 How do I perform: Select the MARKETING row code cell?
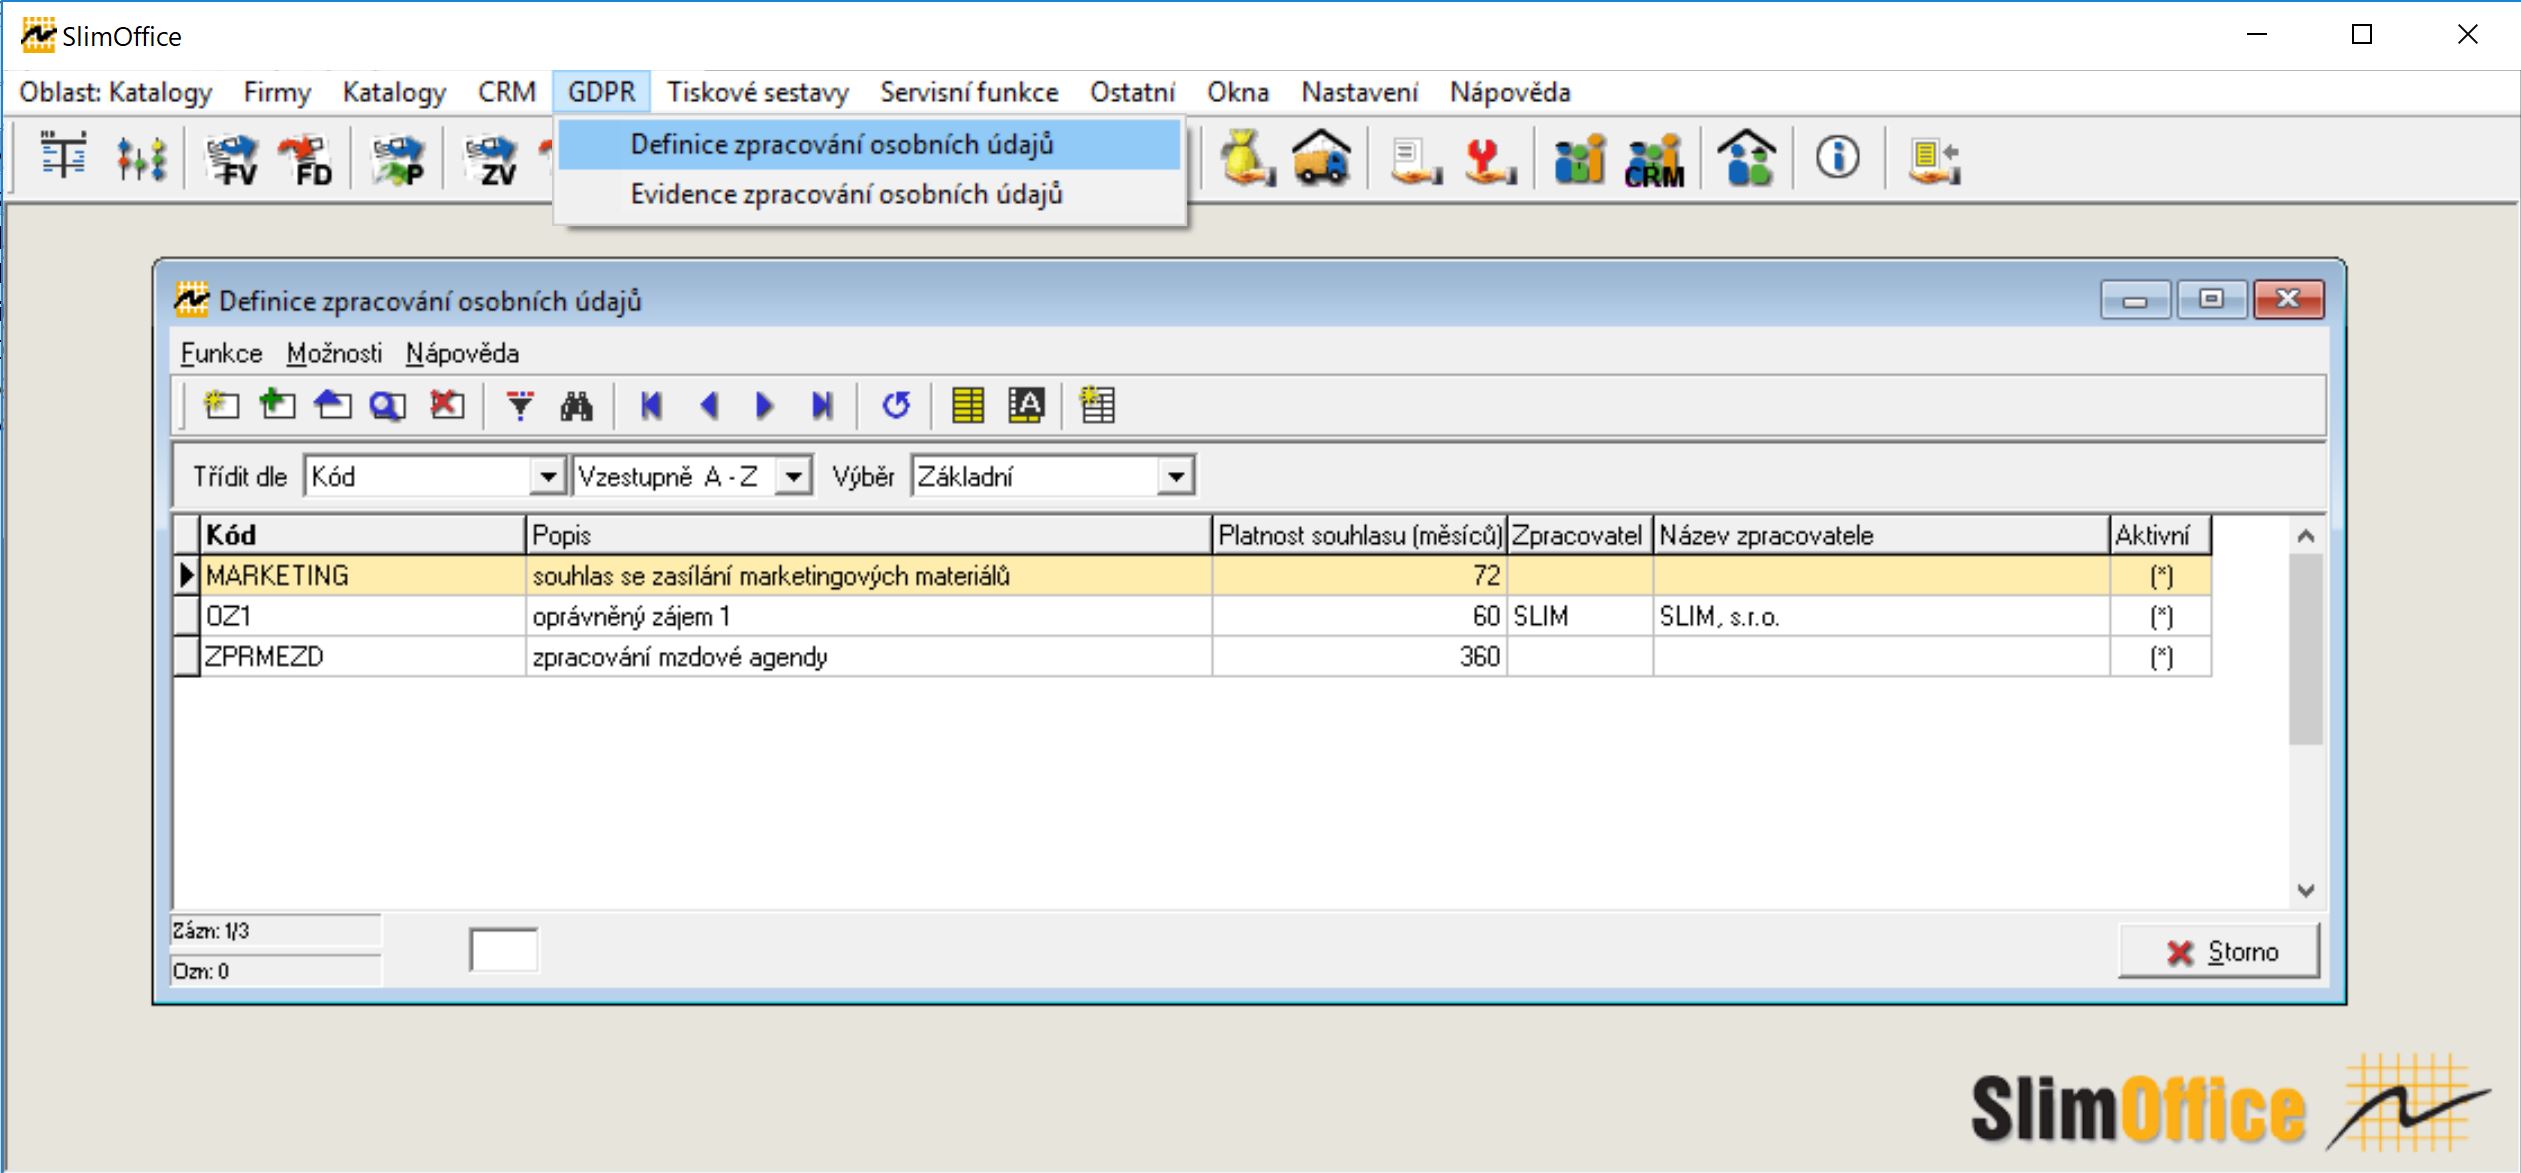coord(363,576)
